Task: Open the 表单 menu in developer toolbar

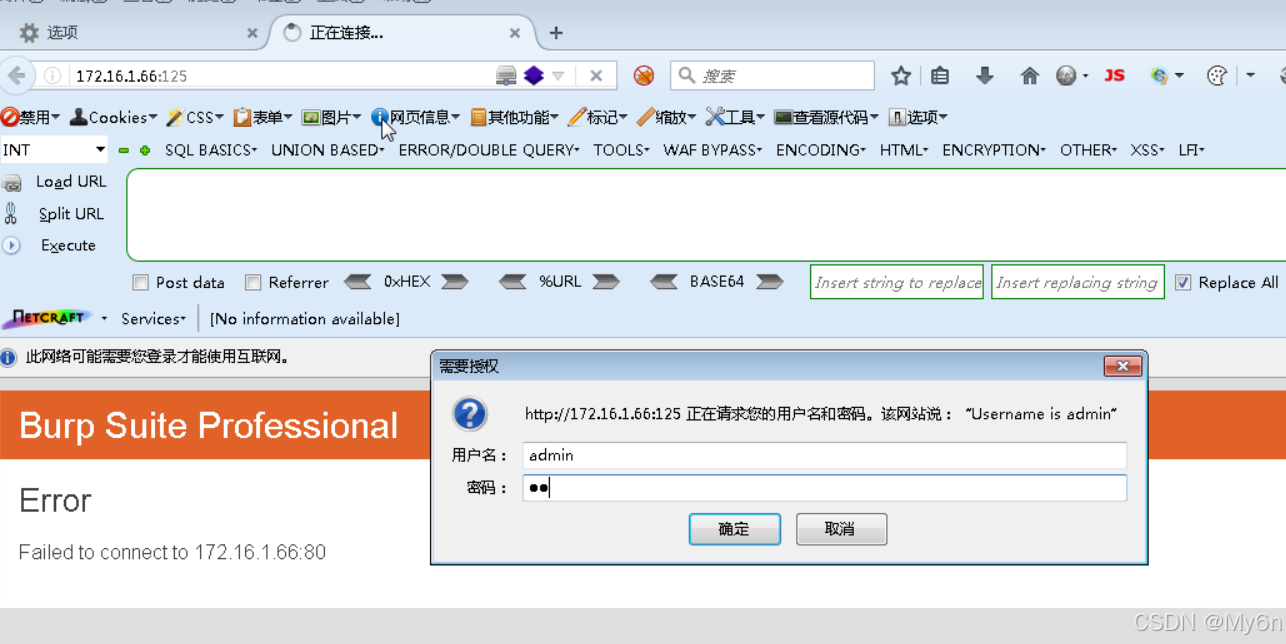Action: coord(263,118)
